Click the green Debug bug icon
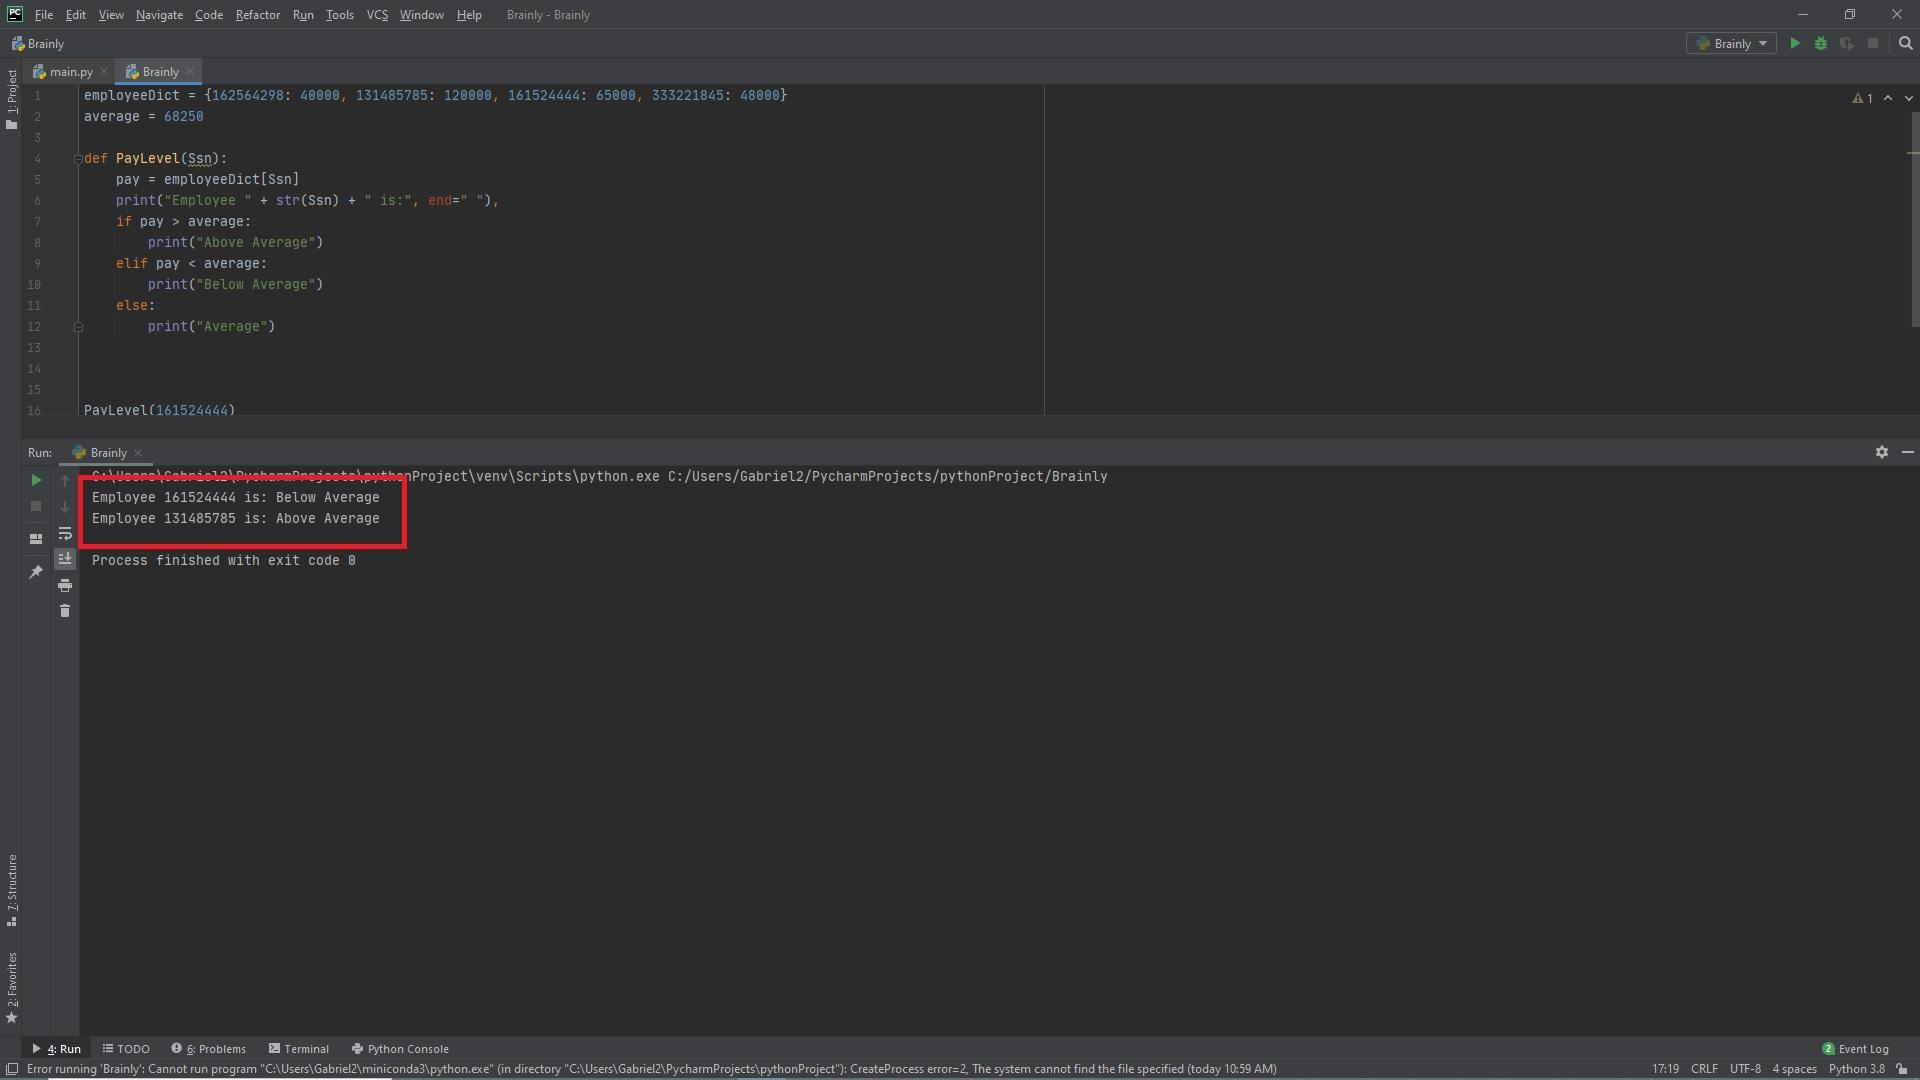 pos(1821,44)
